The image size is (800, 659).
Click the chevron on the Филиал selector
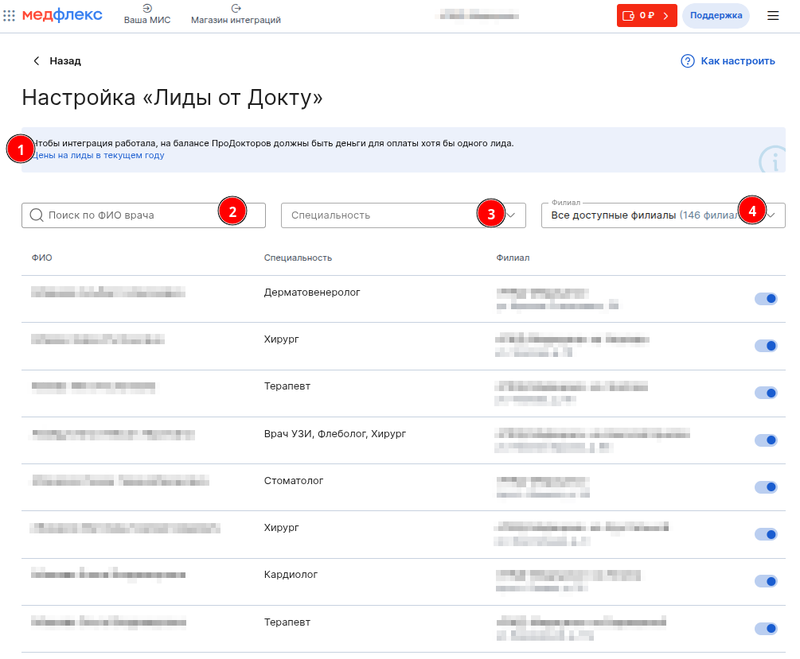tap(772, 215)
